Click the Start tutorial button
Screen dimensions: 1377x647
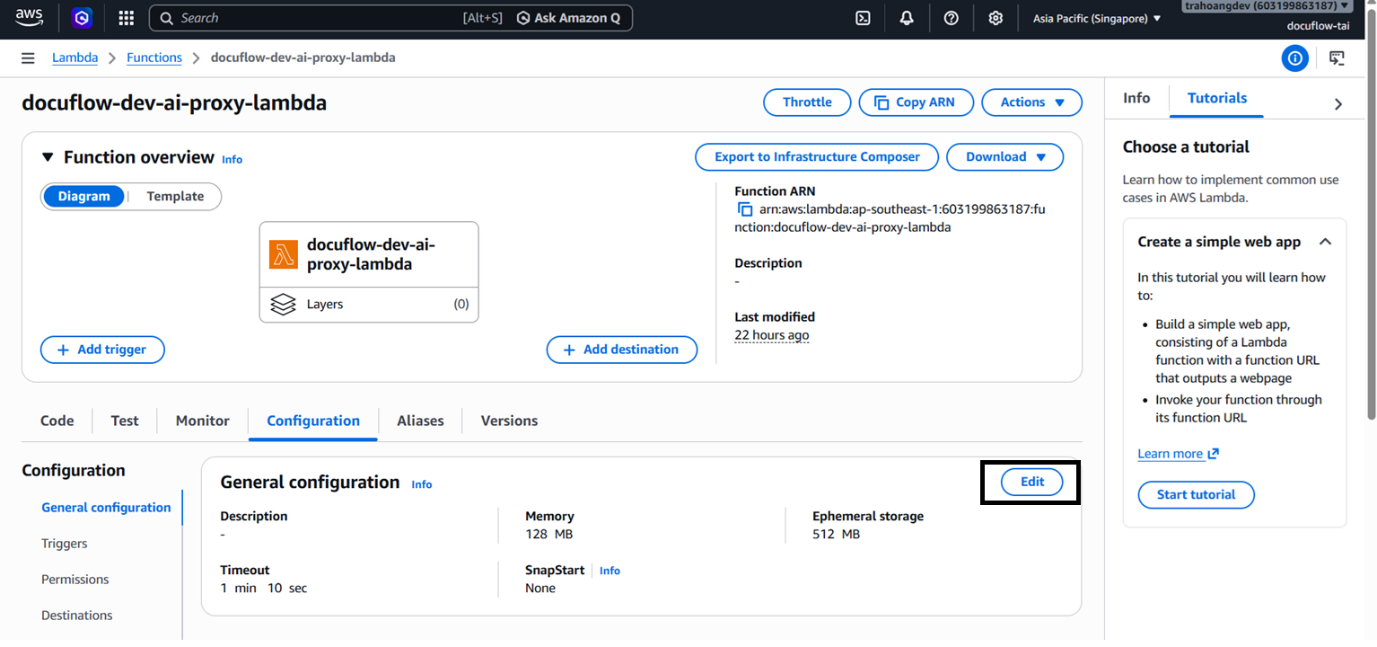[1196, 495]
